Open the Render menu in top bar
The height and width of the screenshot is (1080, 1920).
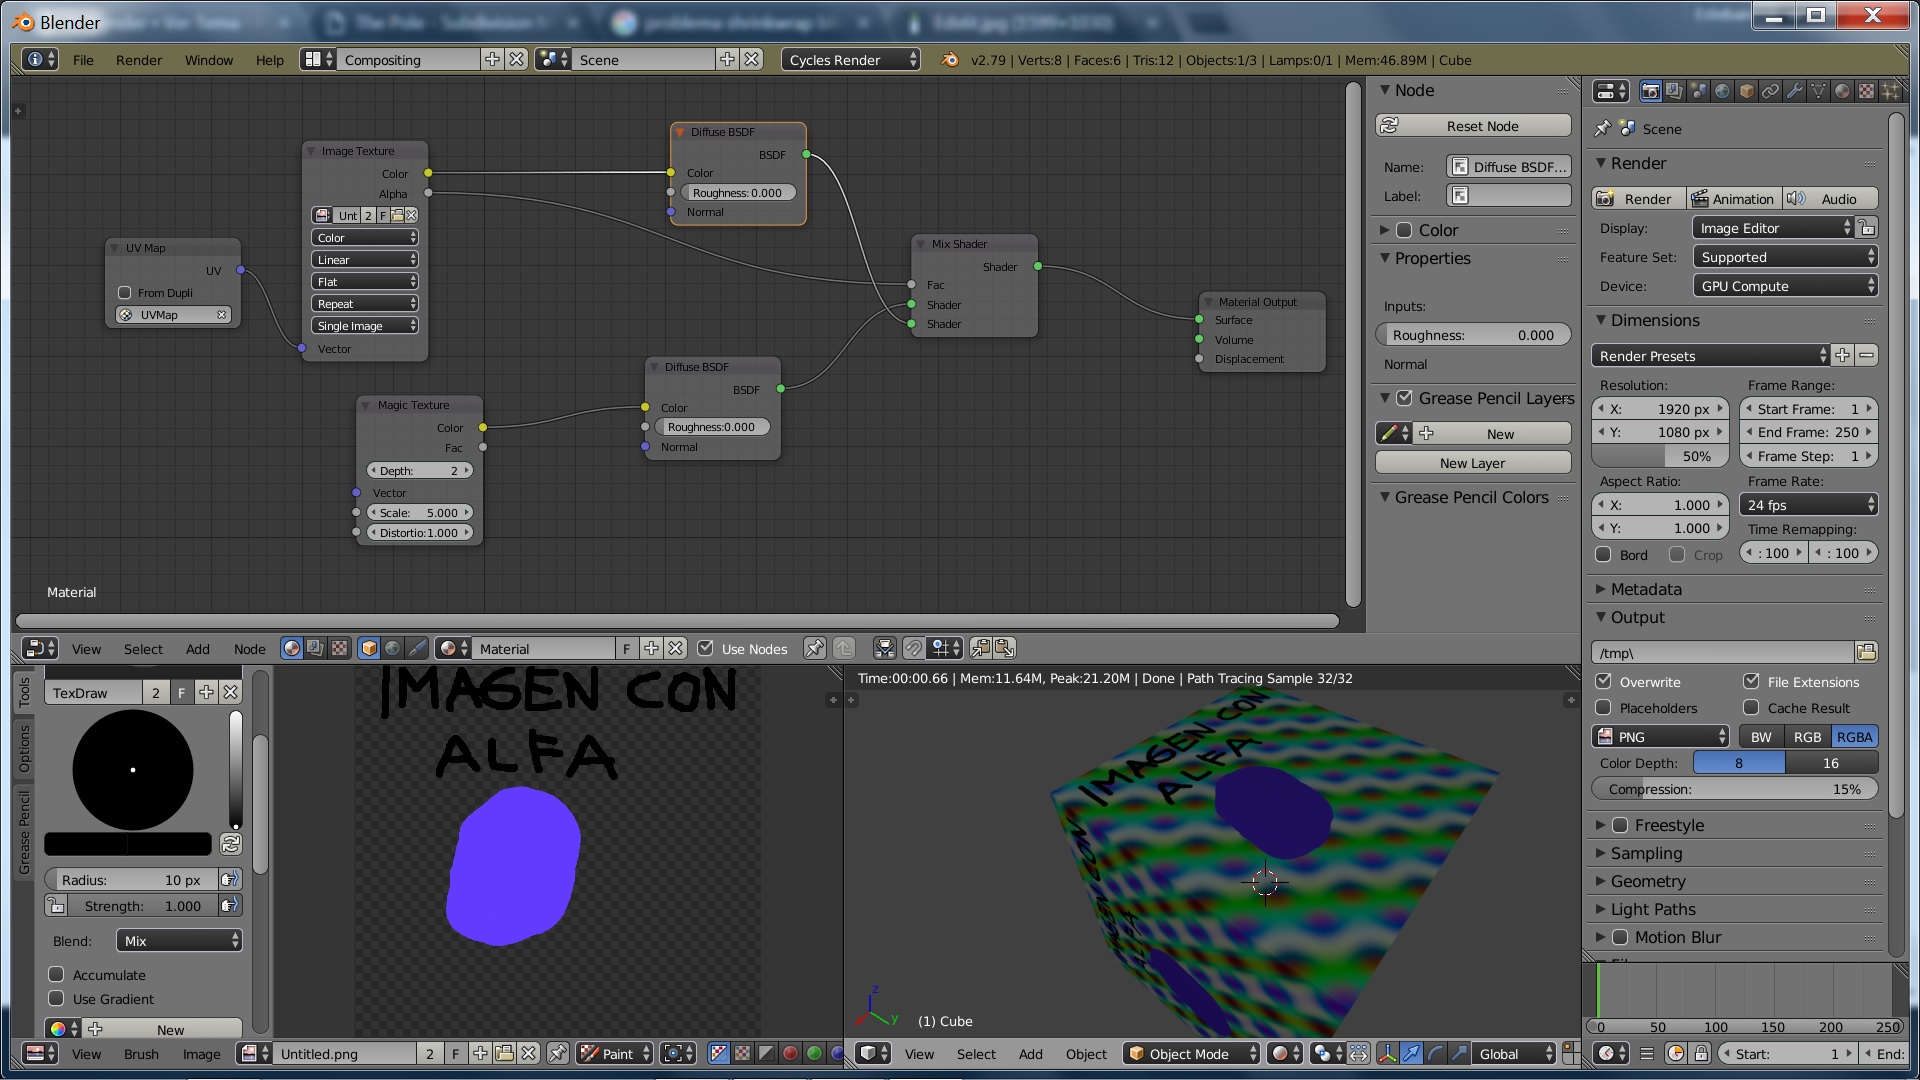(x=138, y=60)
